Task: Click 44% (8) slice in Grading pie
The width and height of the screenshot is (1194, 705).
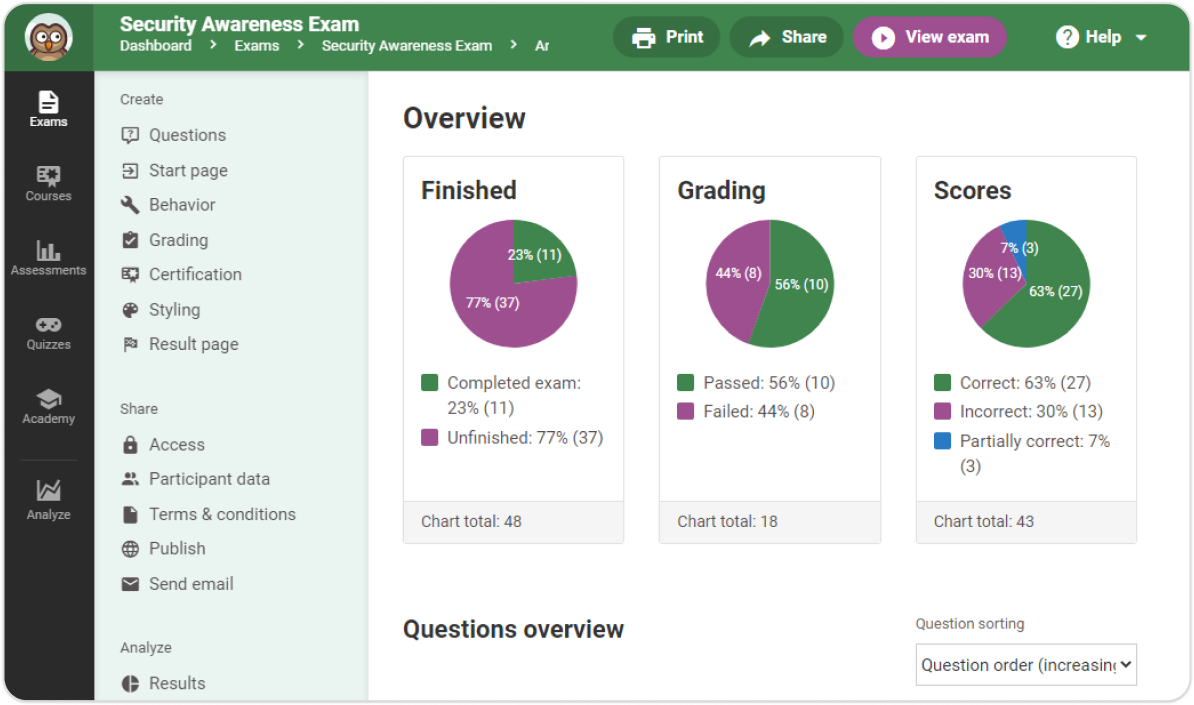Action: click(x=738, y=273)
